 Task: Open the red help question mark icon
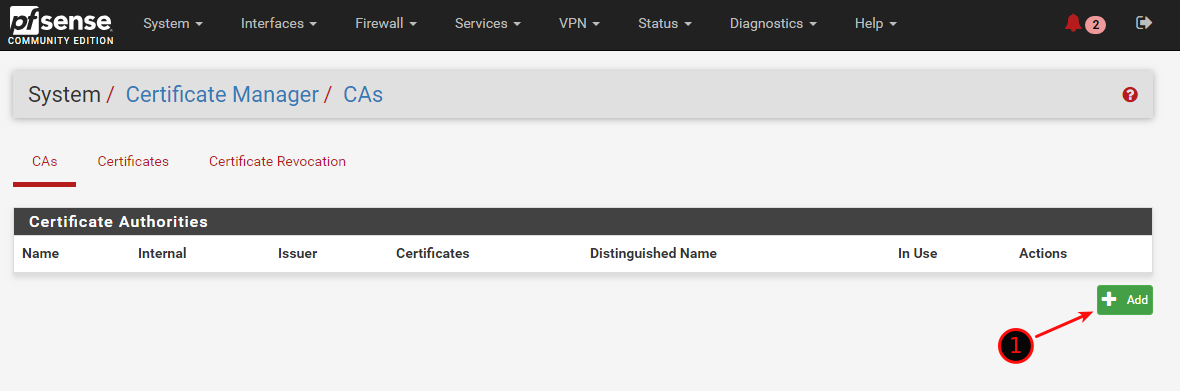click(x=1130, y=95)
